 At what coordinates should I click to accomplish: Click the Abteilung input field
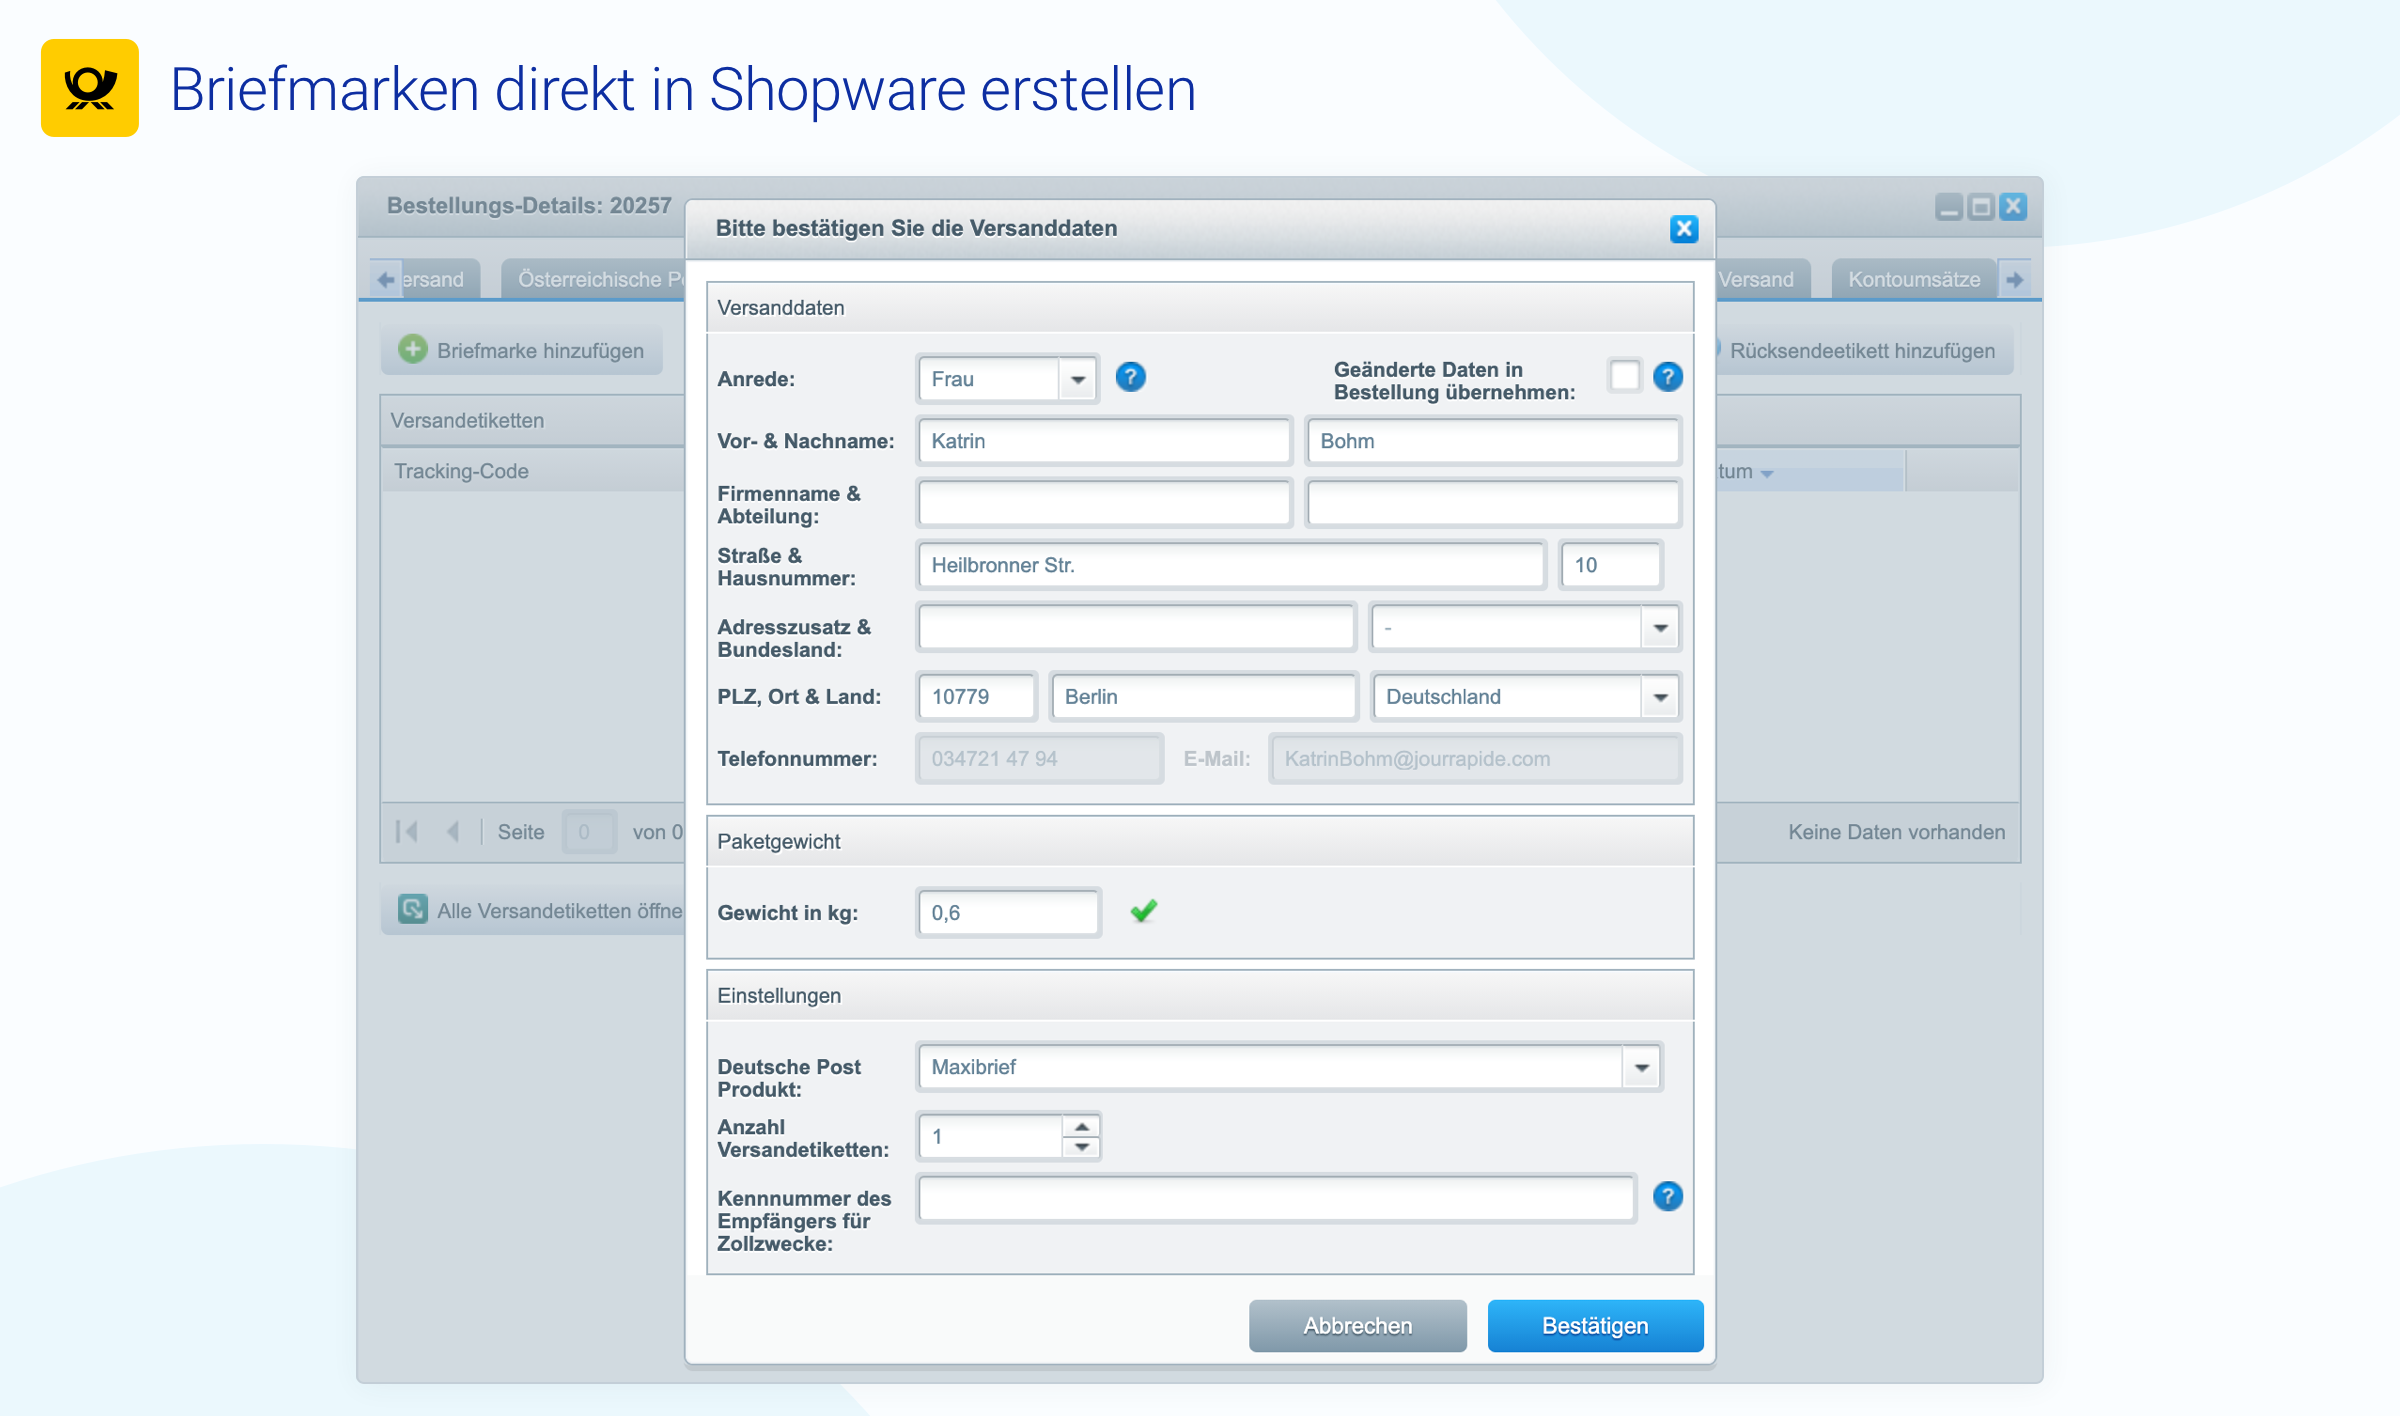(1493, 504)
